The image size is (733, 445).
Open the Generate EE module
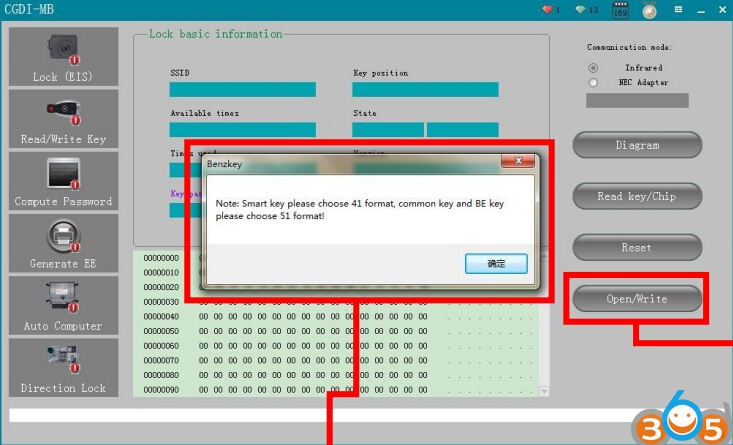(63, 243)
